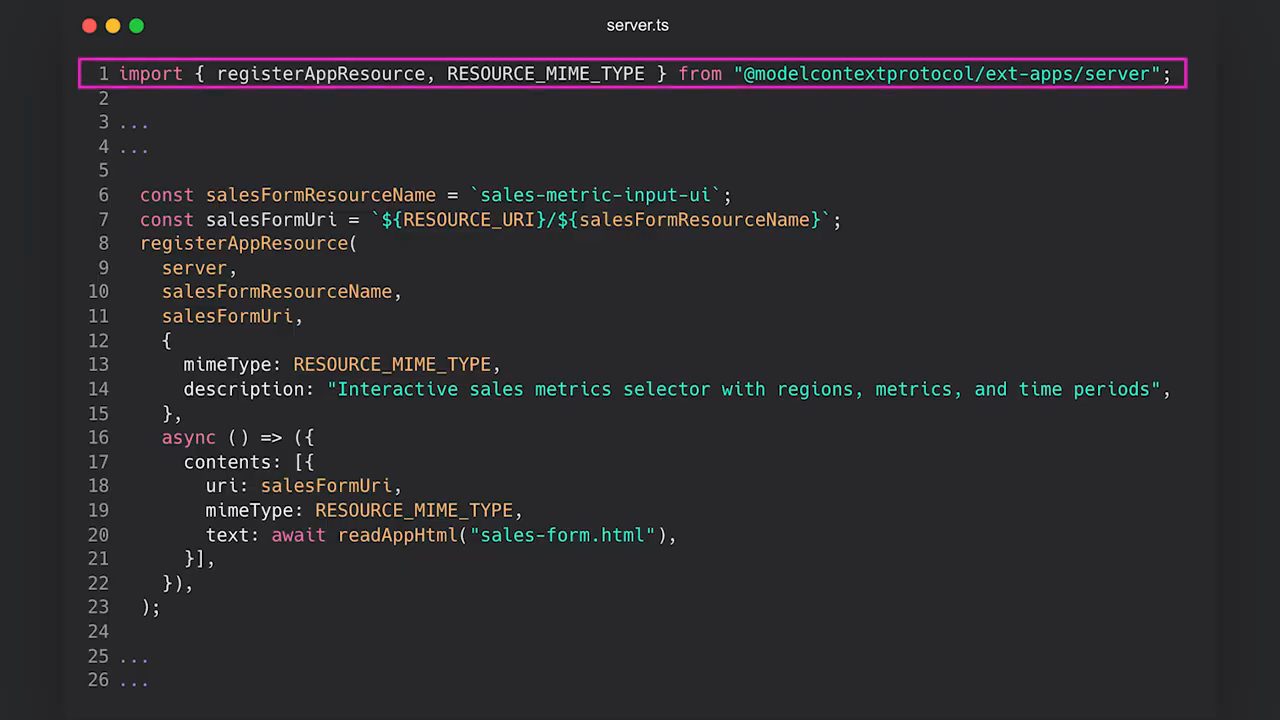
Task: Click salesFormUri in its const declaration
Action: click(271, 220)
